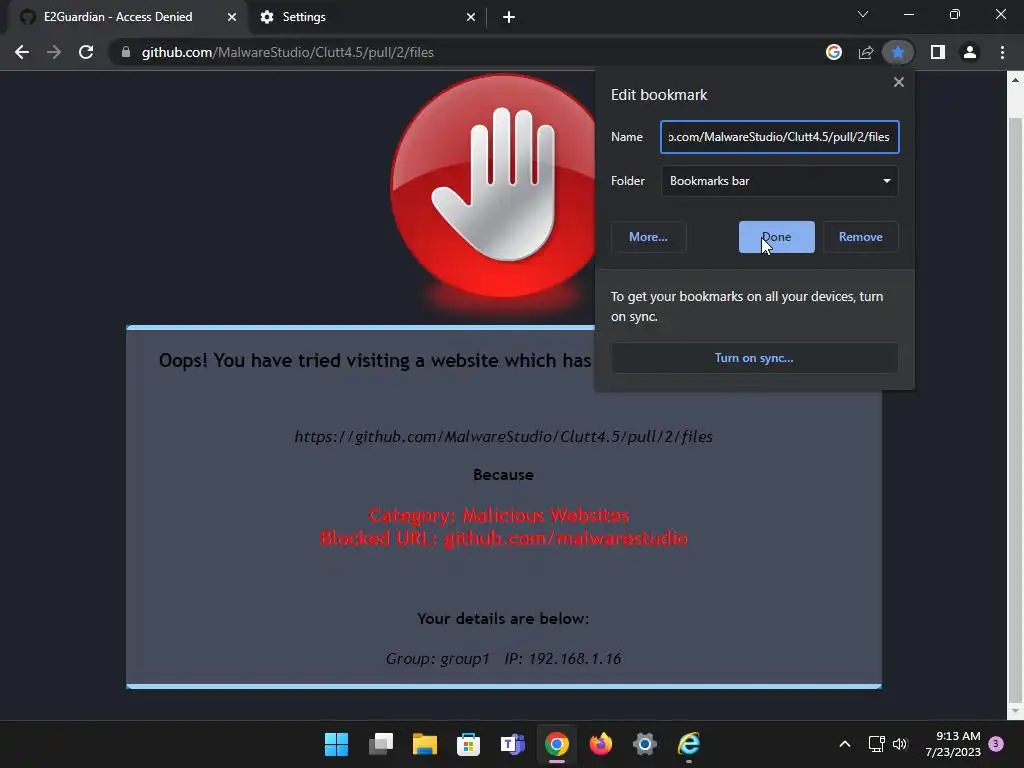Click the Chrome taskbar icon
1024x768 pixels.
click(x=556, y=744)
